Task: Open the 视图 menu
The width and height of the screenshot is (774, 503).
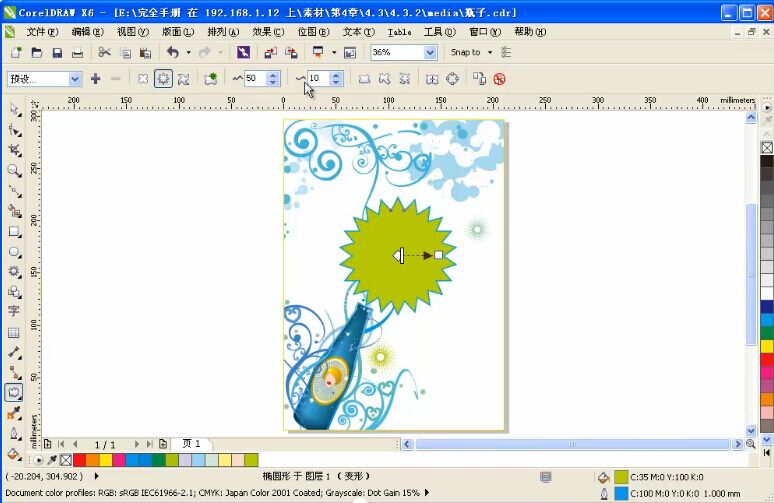Action: [x=133, y=32]
